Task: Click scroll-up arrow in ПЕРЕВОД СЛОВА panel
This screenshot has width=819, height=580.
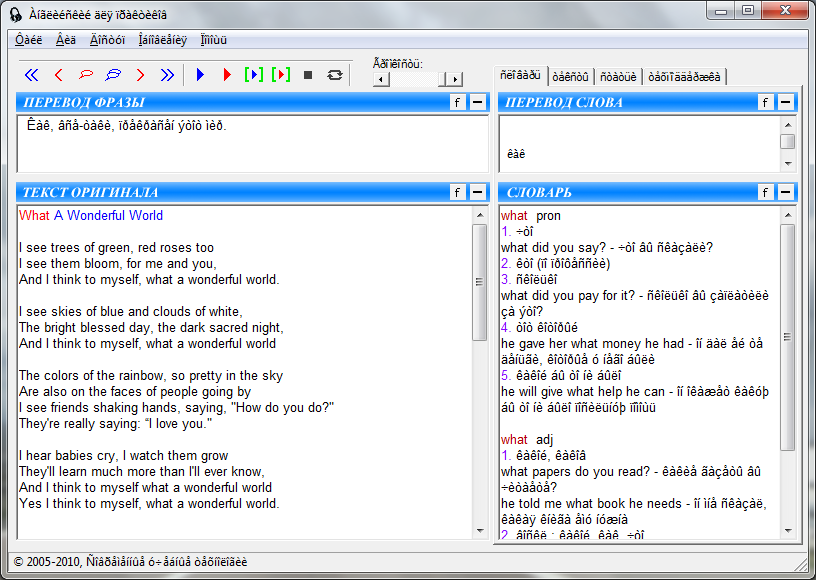Action: 788,125
